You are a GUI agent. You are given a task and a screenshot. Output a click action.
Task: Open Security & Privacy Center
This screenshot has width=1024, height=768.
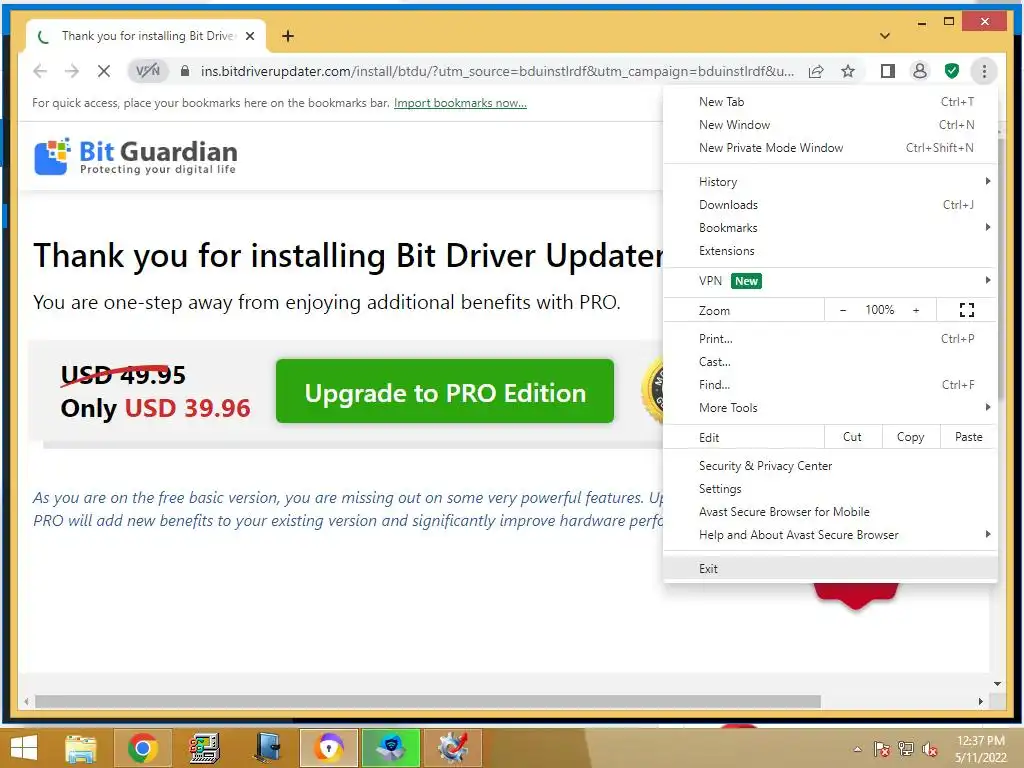point(830,466)
